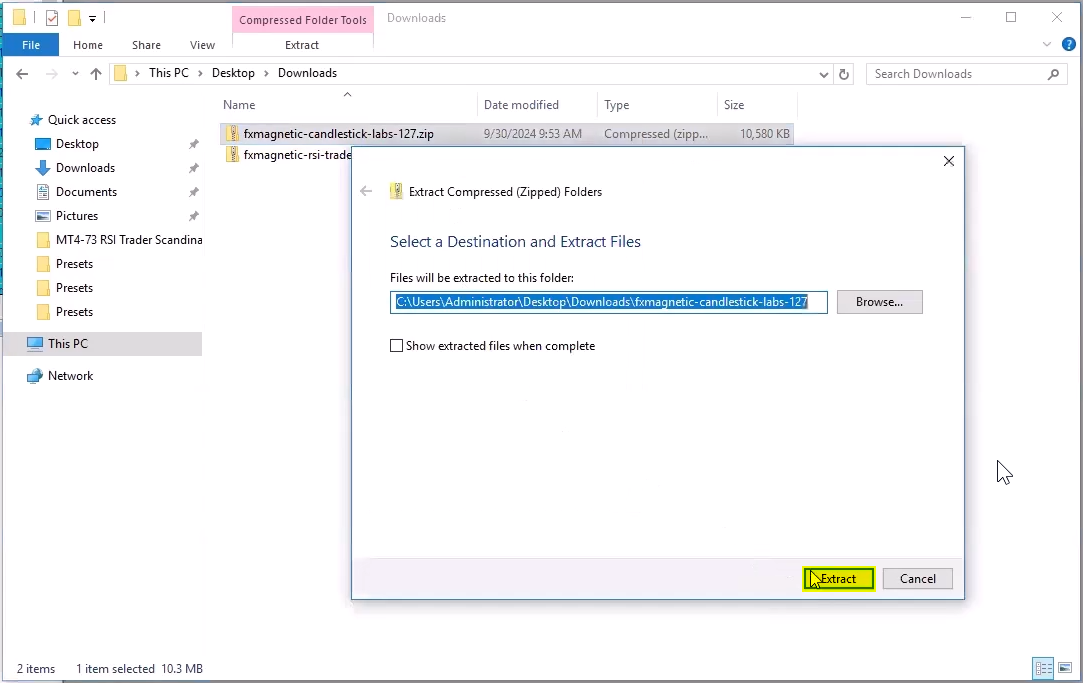Viewport: 1083px width, 683px height.
Task: Click the Properties quick access toolbar icon
Action: pyautogui.click(x=52, y=18)
